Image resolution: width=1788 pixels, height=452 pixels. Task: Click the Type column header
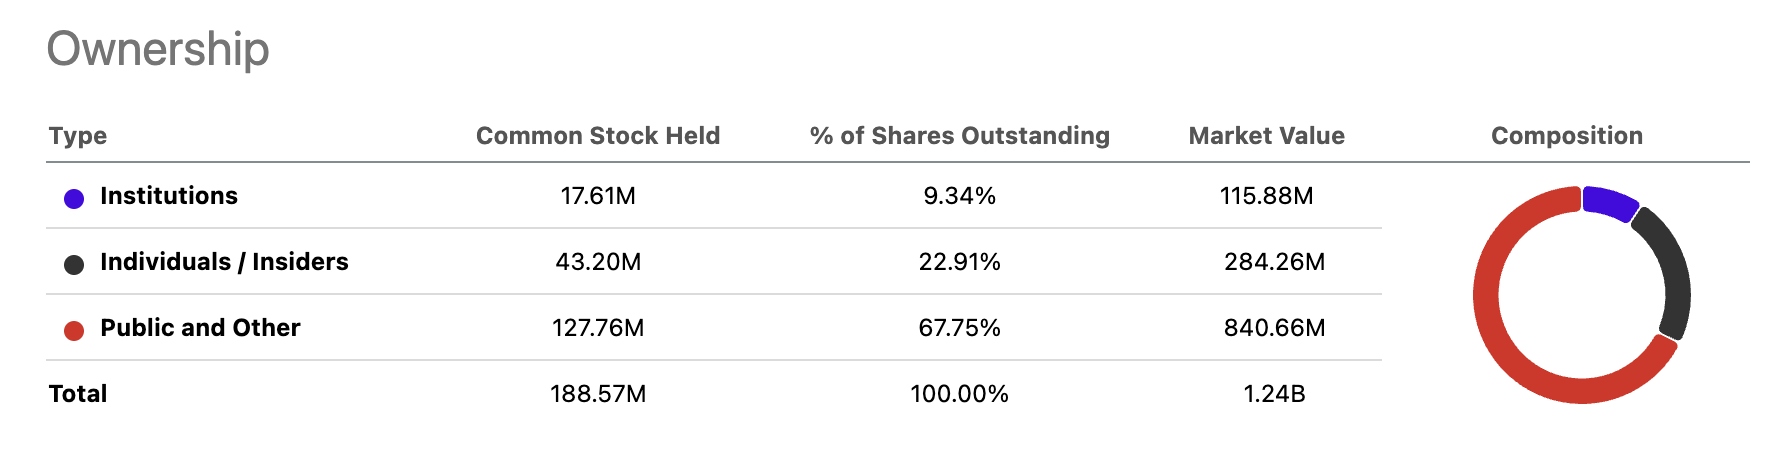(78, 136)
